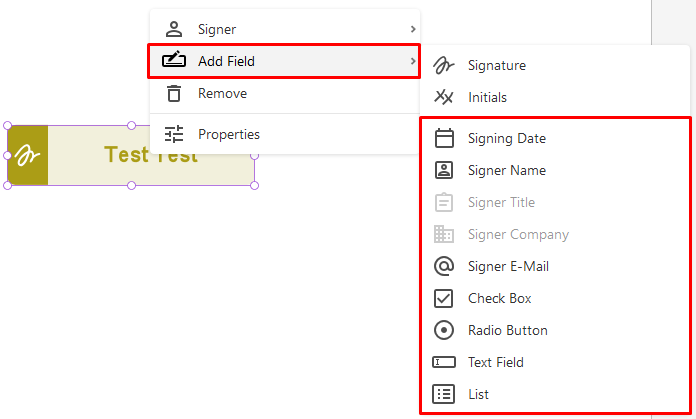Screen dimensions: 696x419
Task: Expand the Signer submenu arrow
Action: pos(413,29)
